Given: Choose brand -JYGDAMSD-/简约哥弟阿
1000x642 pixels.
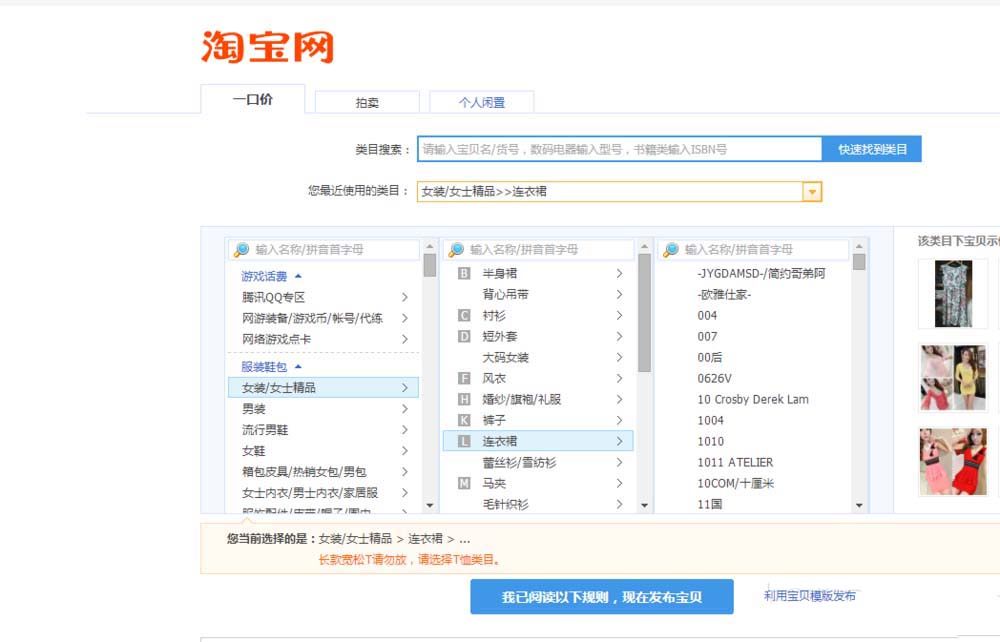Looking at the screenshot, I should coord(761,274).
